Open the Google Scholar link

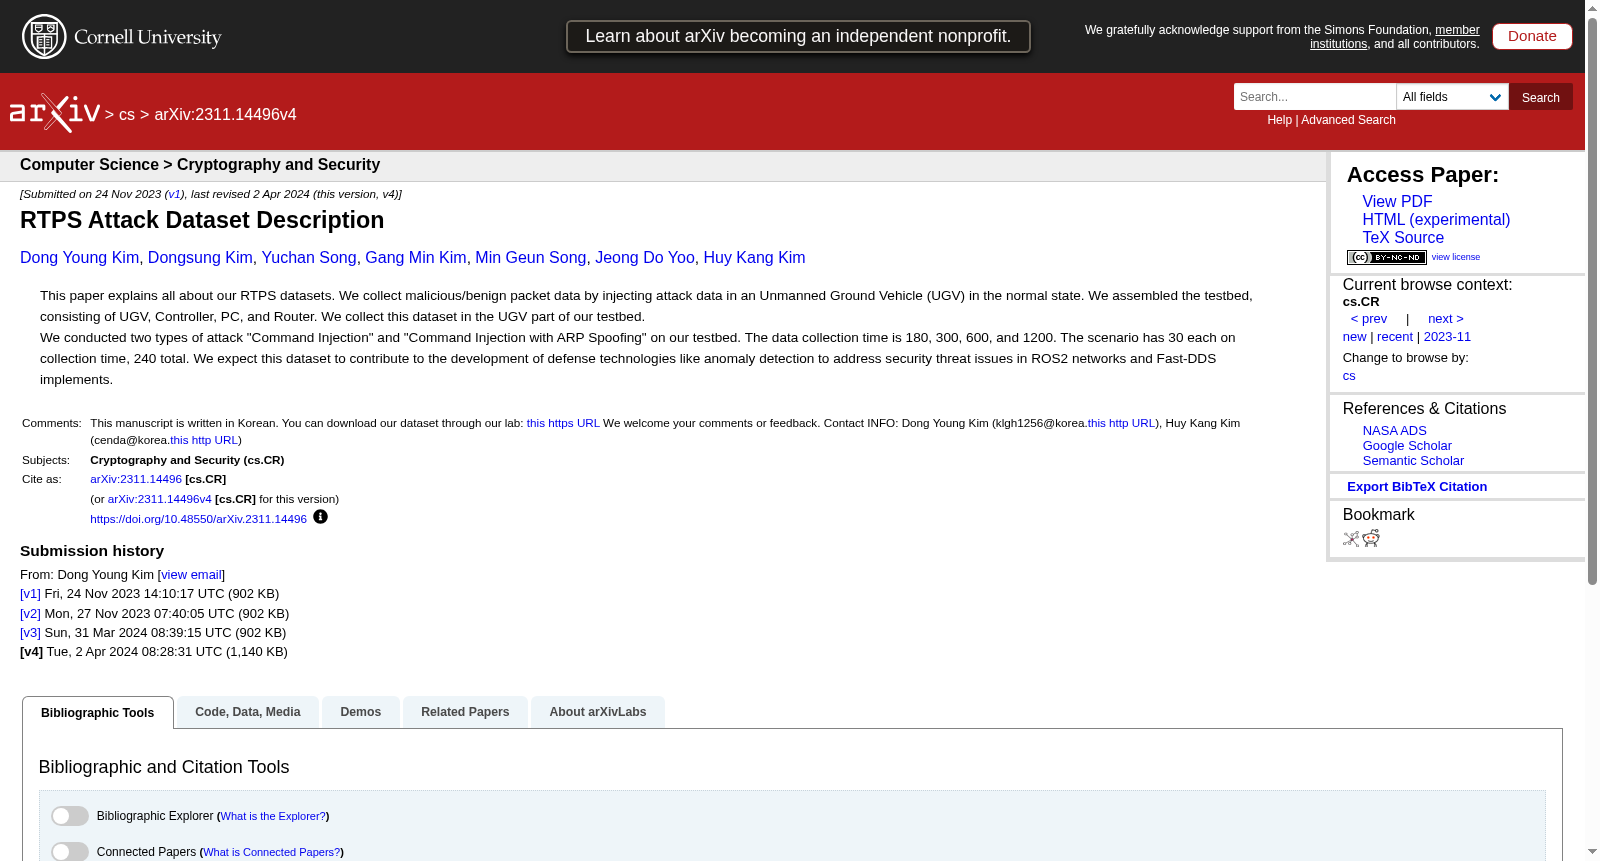pyautogui.click(x=1407, y=446)
